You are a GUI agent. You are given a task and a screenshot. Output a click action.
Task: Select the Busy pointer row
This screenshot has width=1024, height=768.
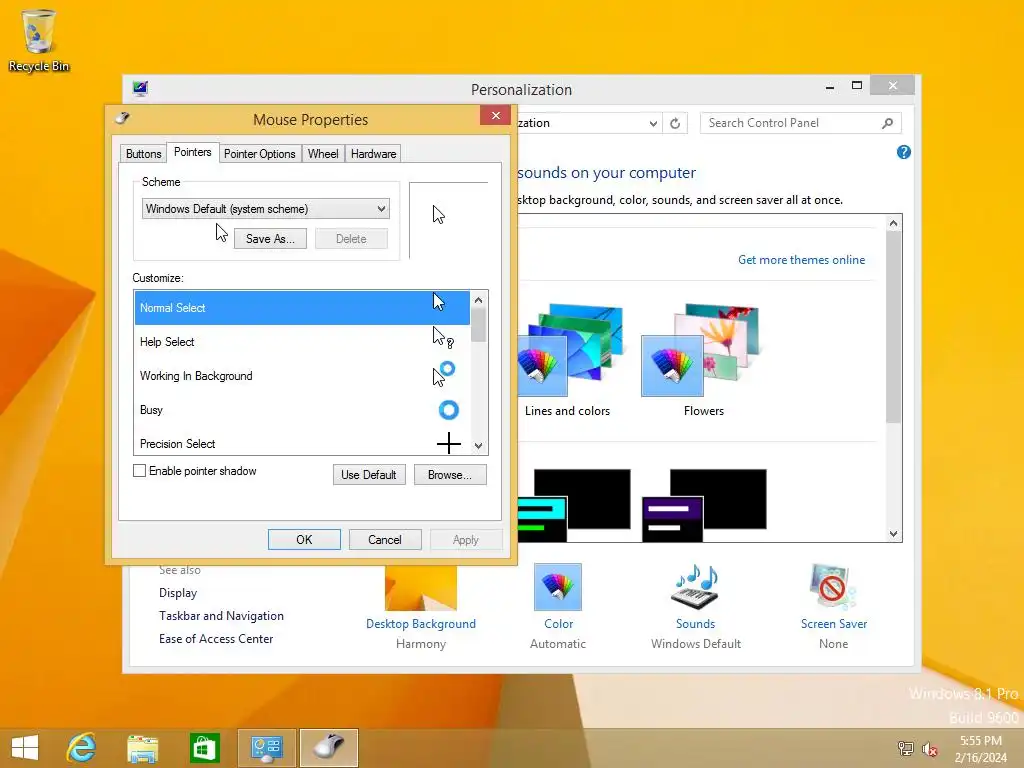pyautogui.click(x=302, y=409)
